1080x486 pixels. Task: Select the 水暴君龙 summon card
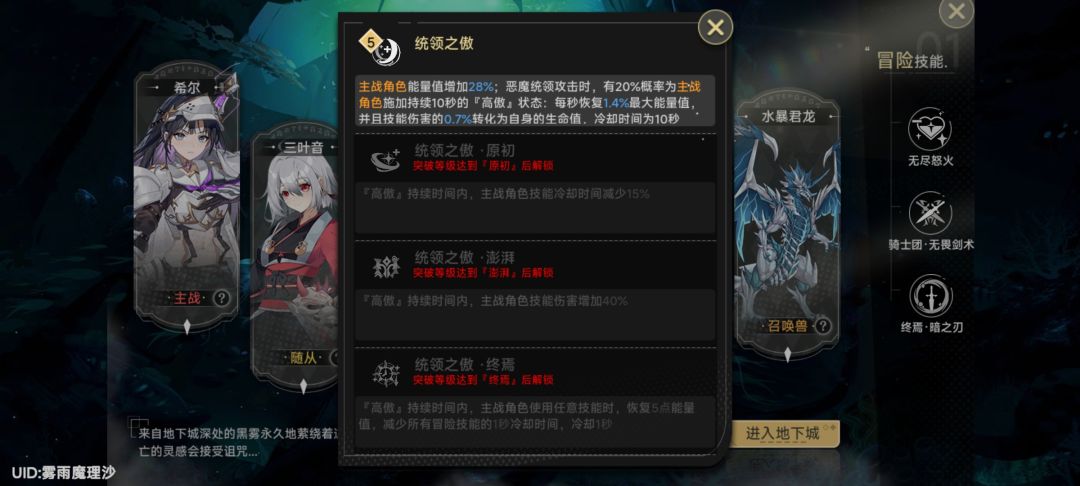click(x=787, y=222)
